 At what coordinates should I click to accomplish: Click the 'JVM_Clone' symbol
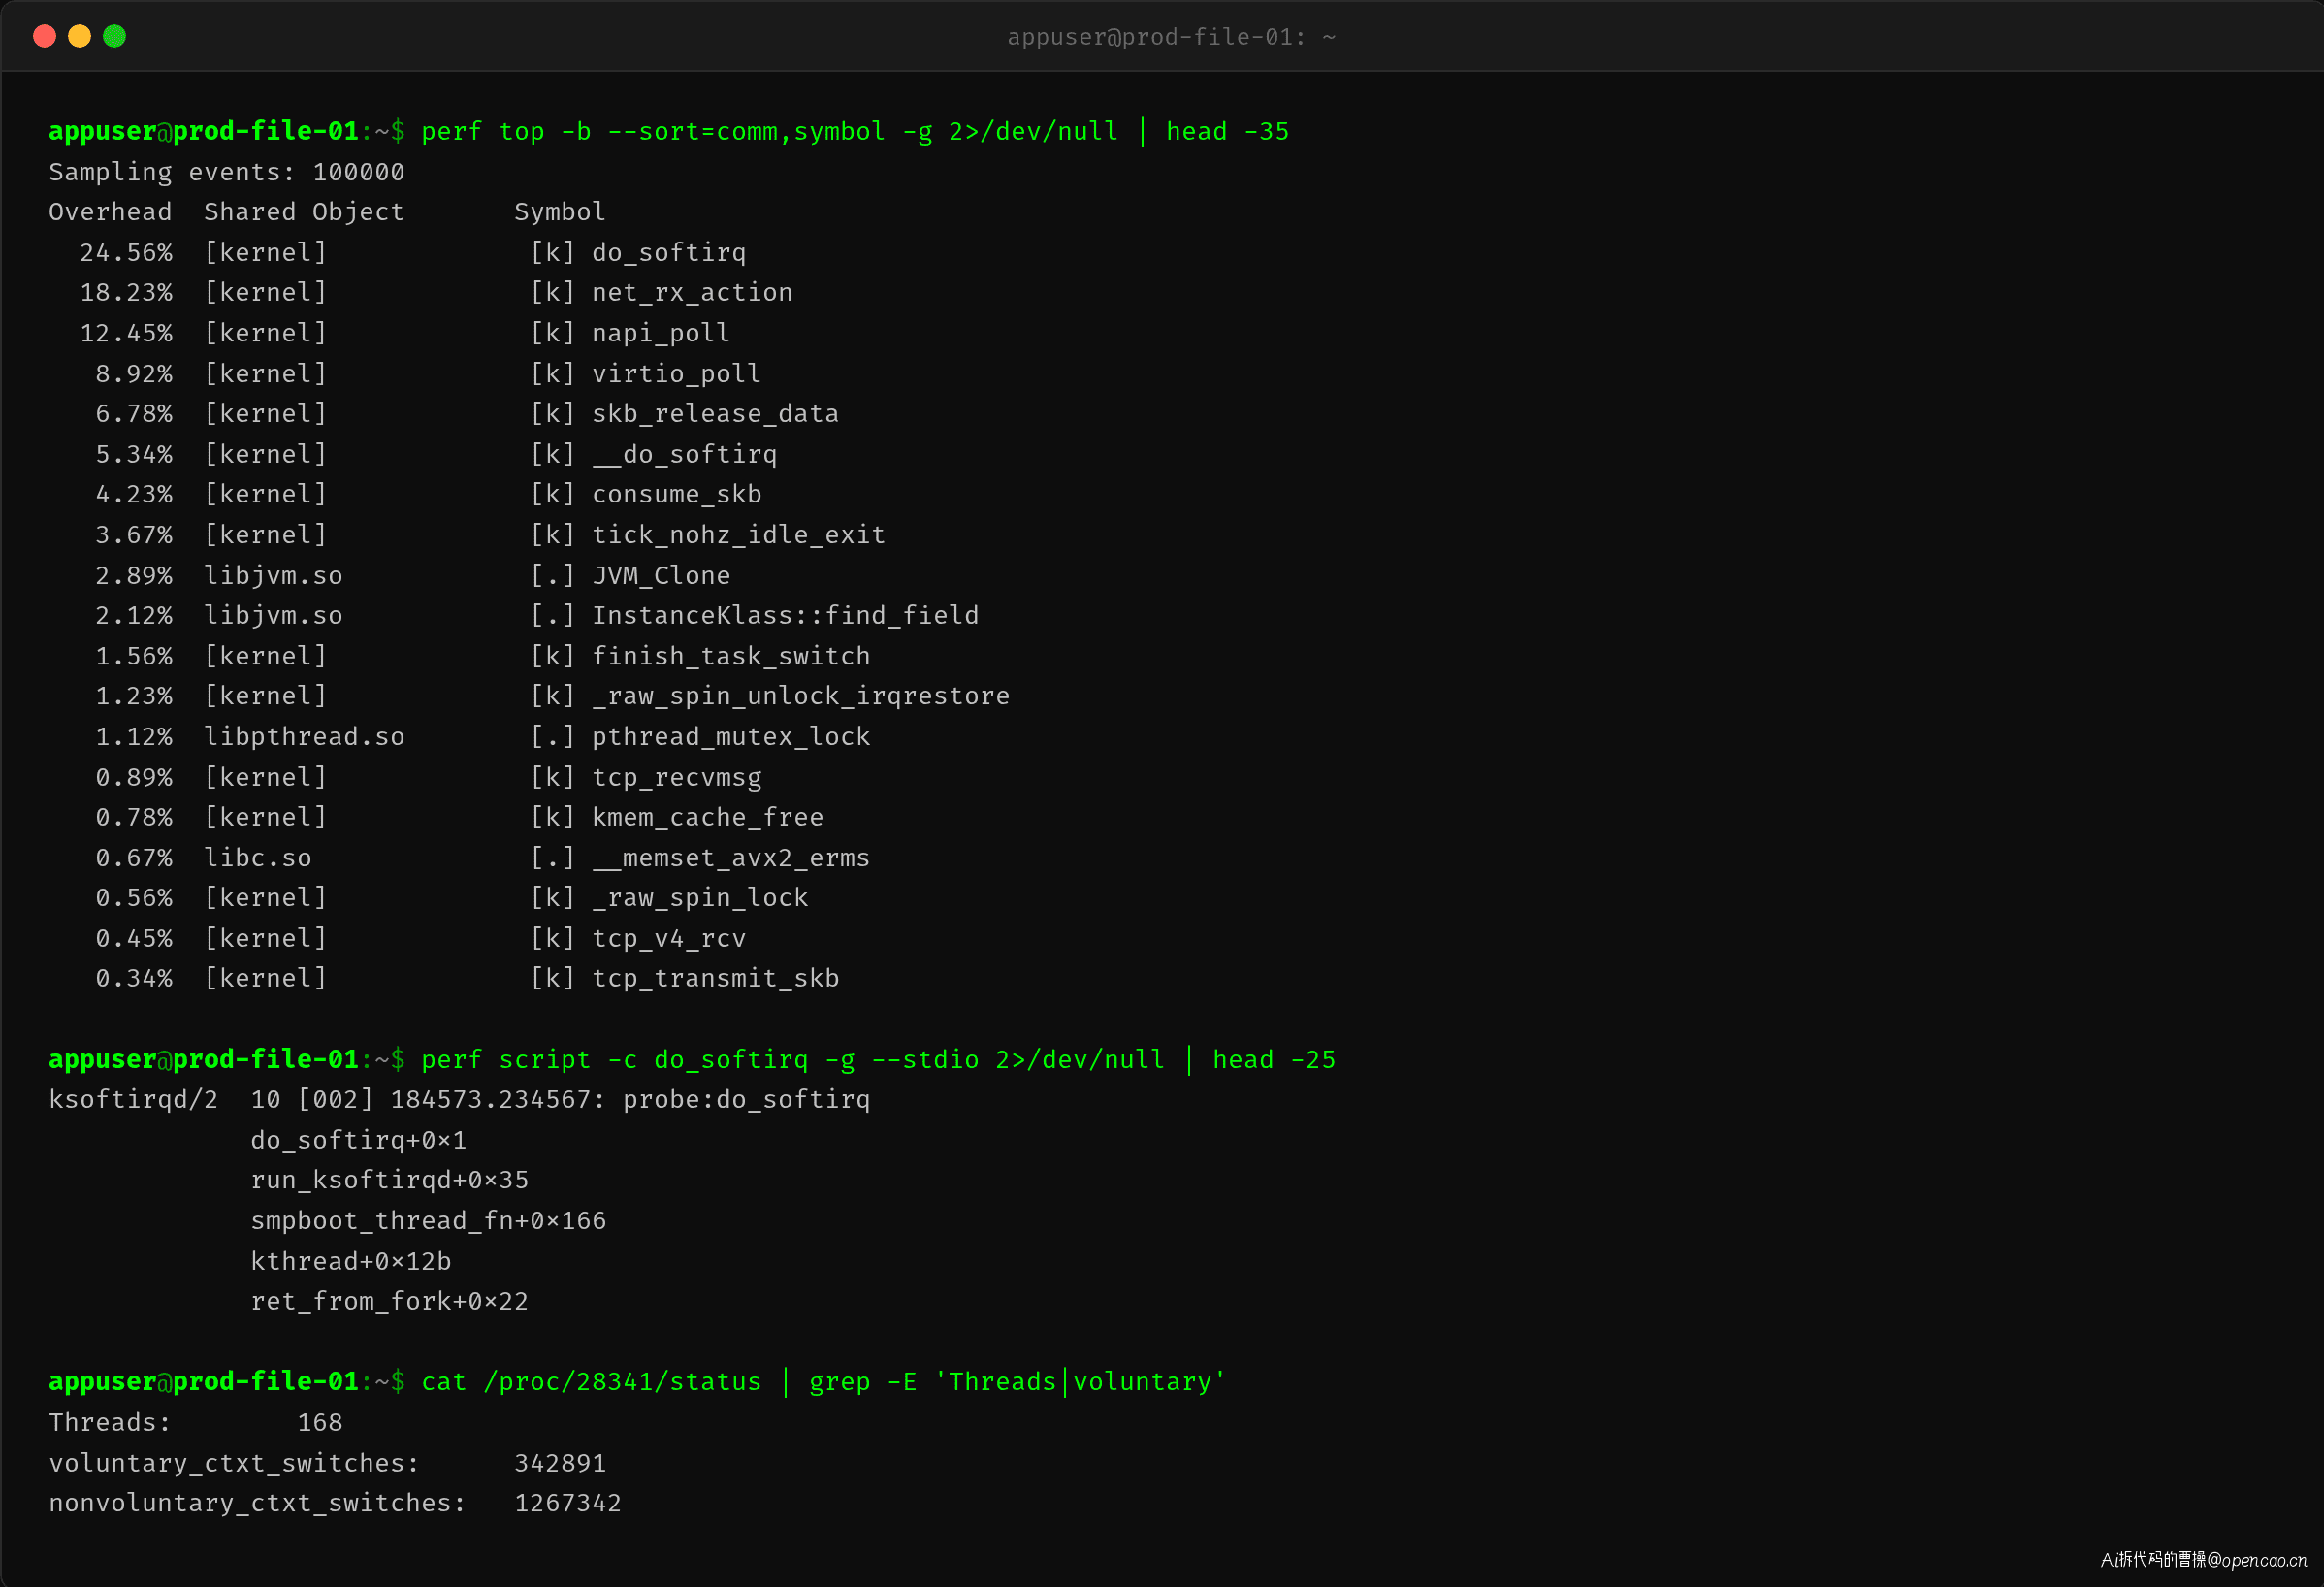pyautogui.click(x=661, y=575)
